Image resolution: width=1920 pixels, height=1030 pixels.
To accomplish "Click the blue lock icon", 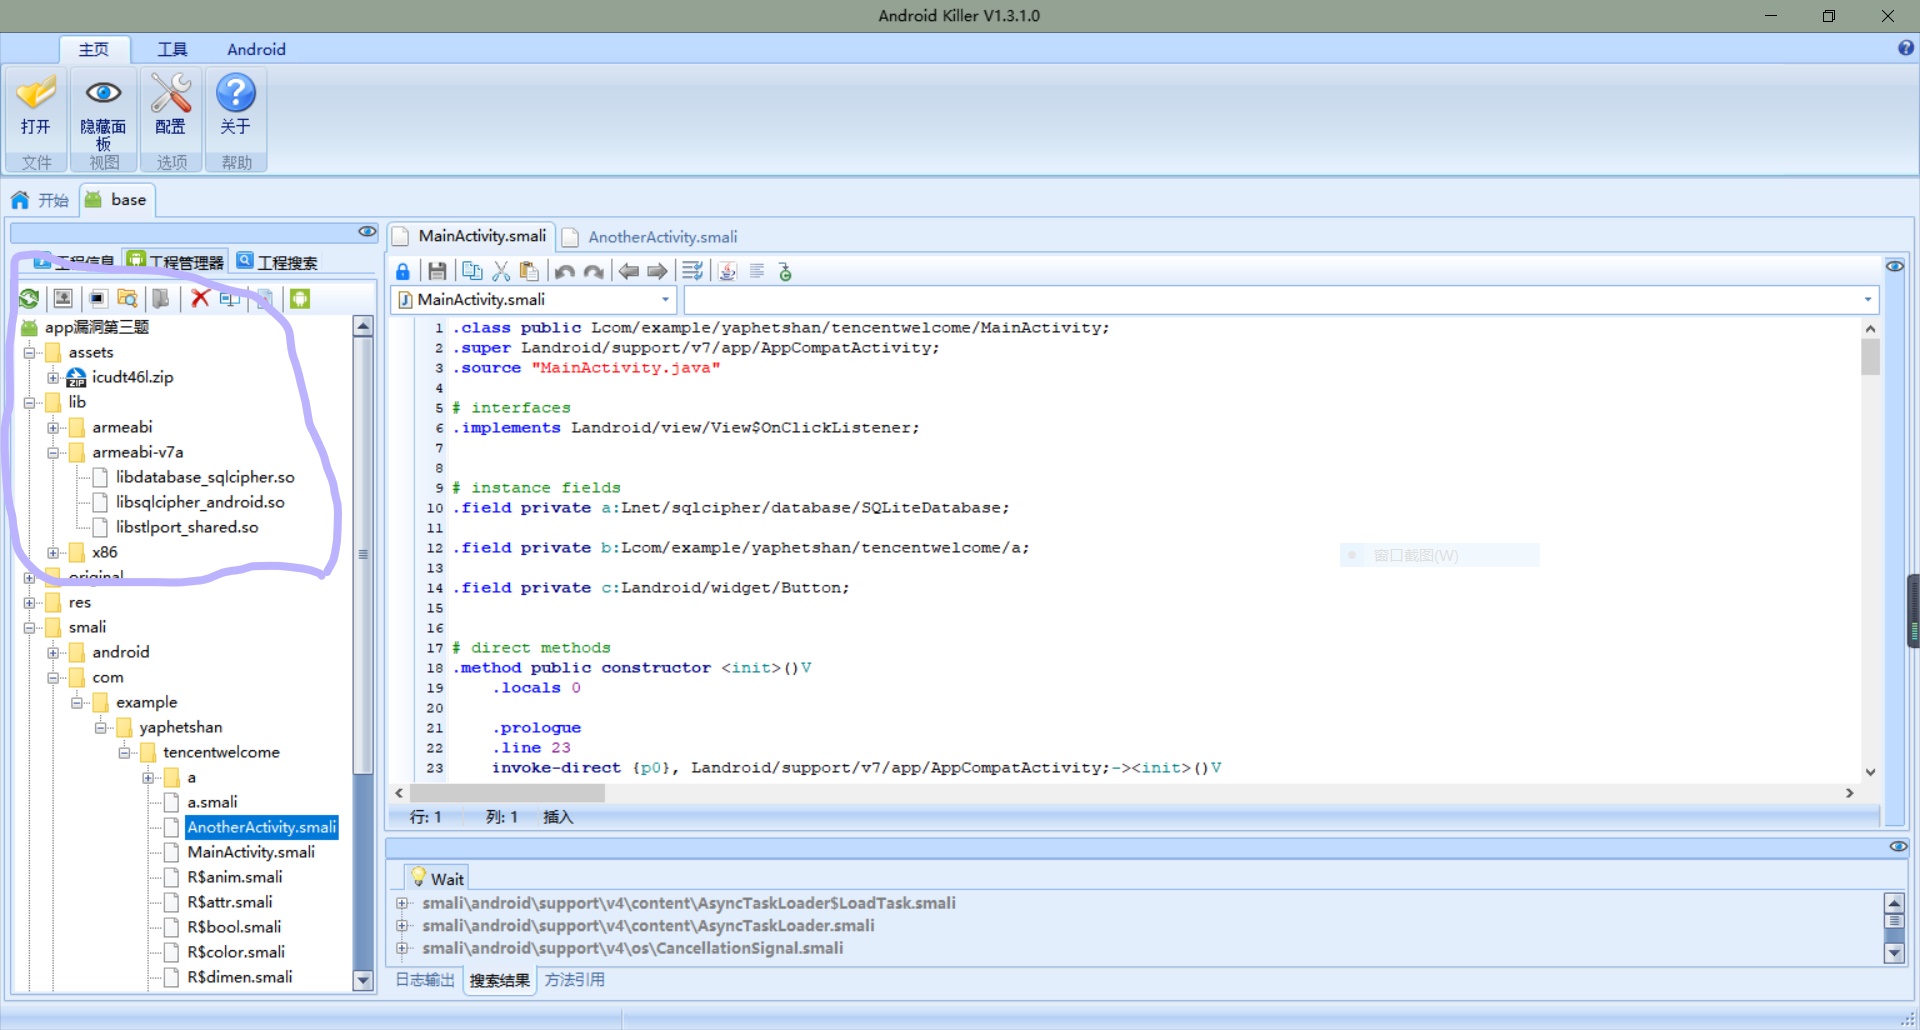I will coord(402,271).
